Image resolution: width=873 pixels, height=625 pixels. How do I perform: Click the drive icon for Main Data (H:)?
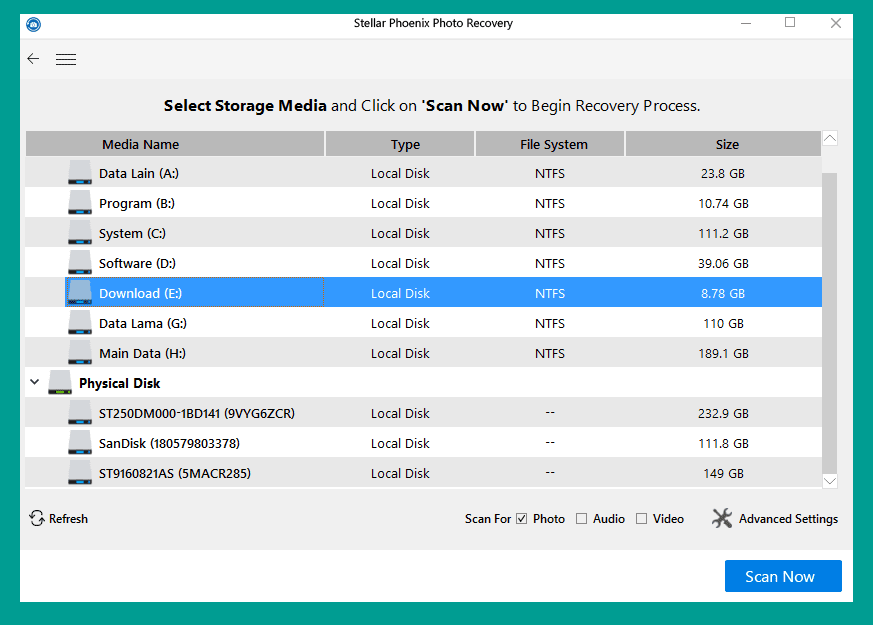tap(80, 353)
